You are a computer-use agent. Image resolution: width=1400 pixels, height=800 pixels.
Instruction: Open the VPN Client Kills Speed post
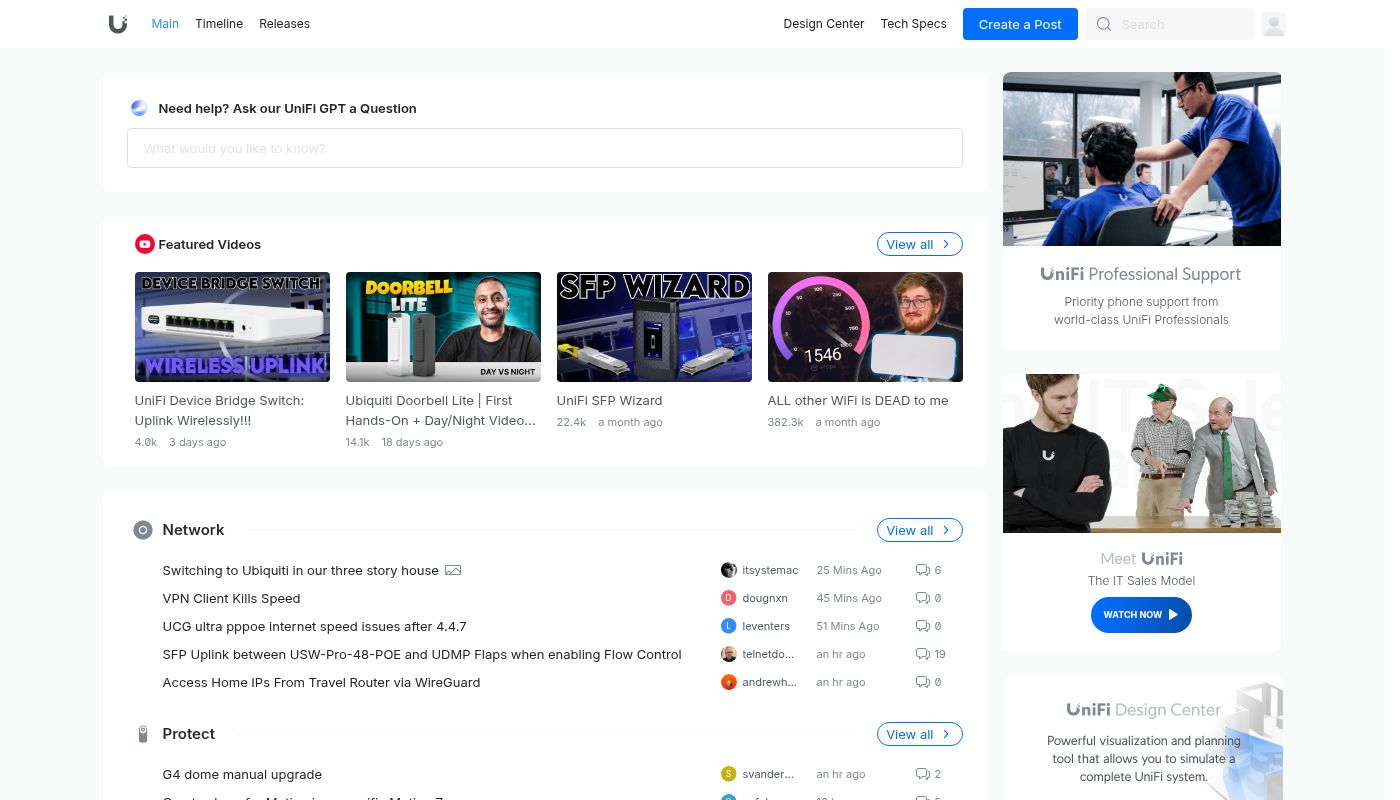(231, 598)
